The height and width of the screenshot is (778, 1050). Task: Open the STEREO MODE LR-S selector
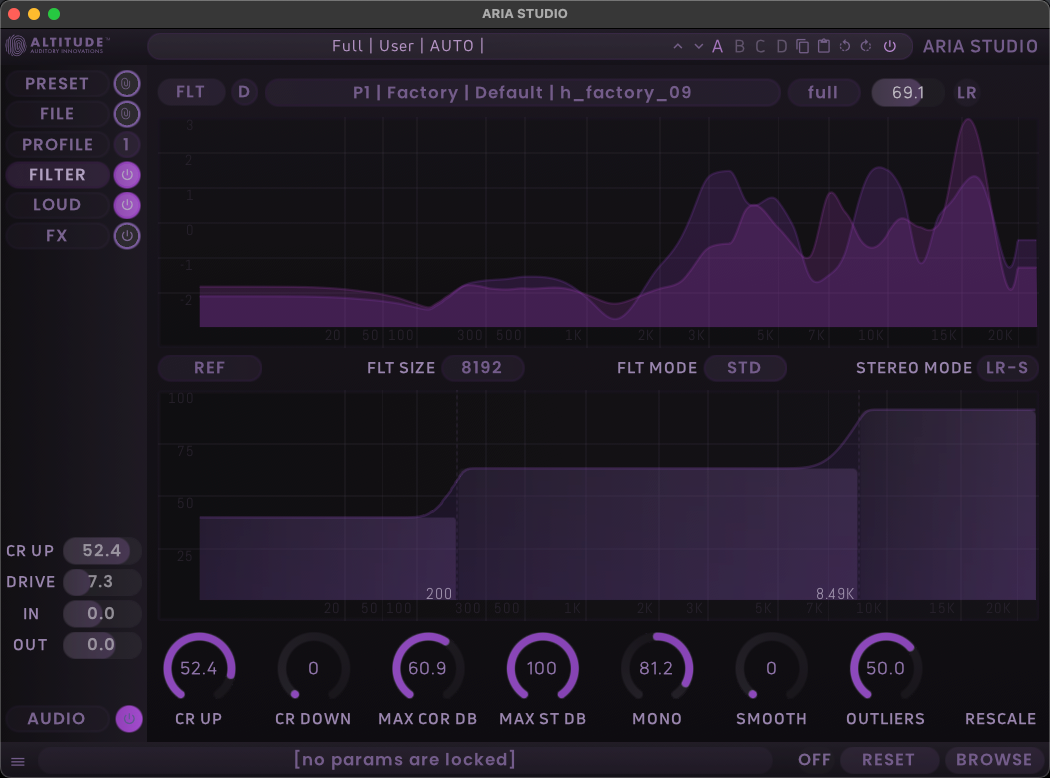1007,368
